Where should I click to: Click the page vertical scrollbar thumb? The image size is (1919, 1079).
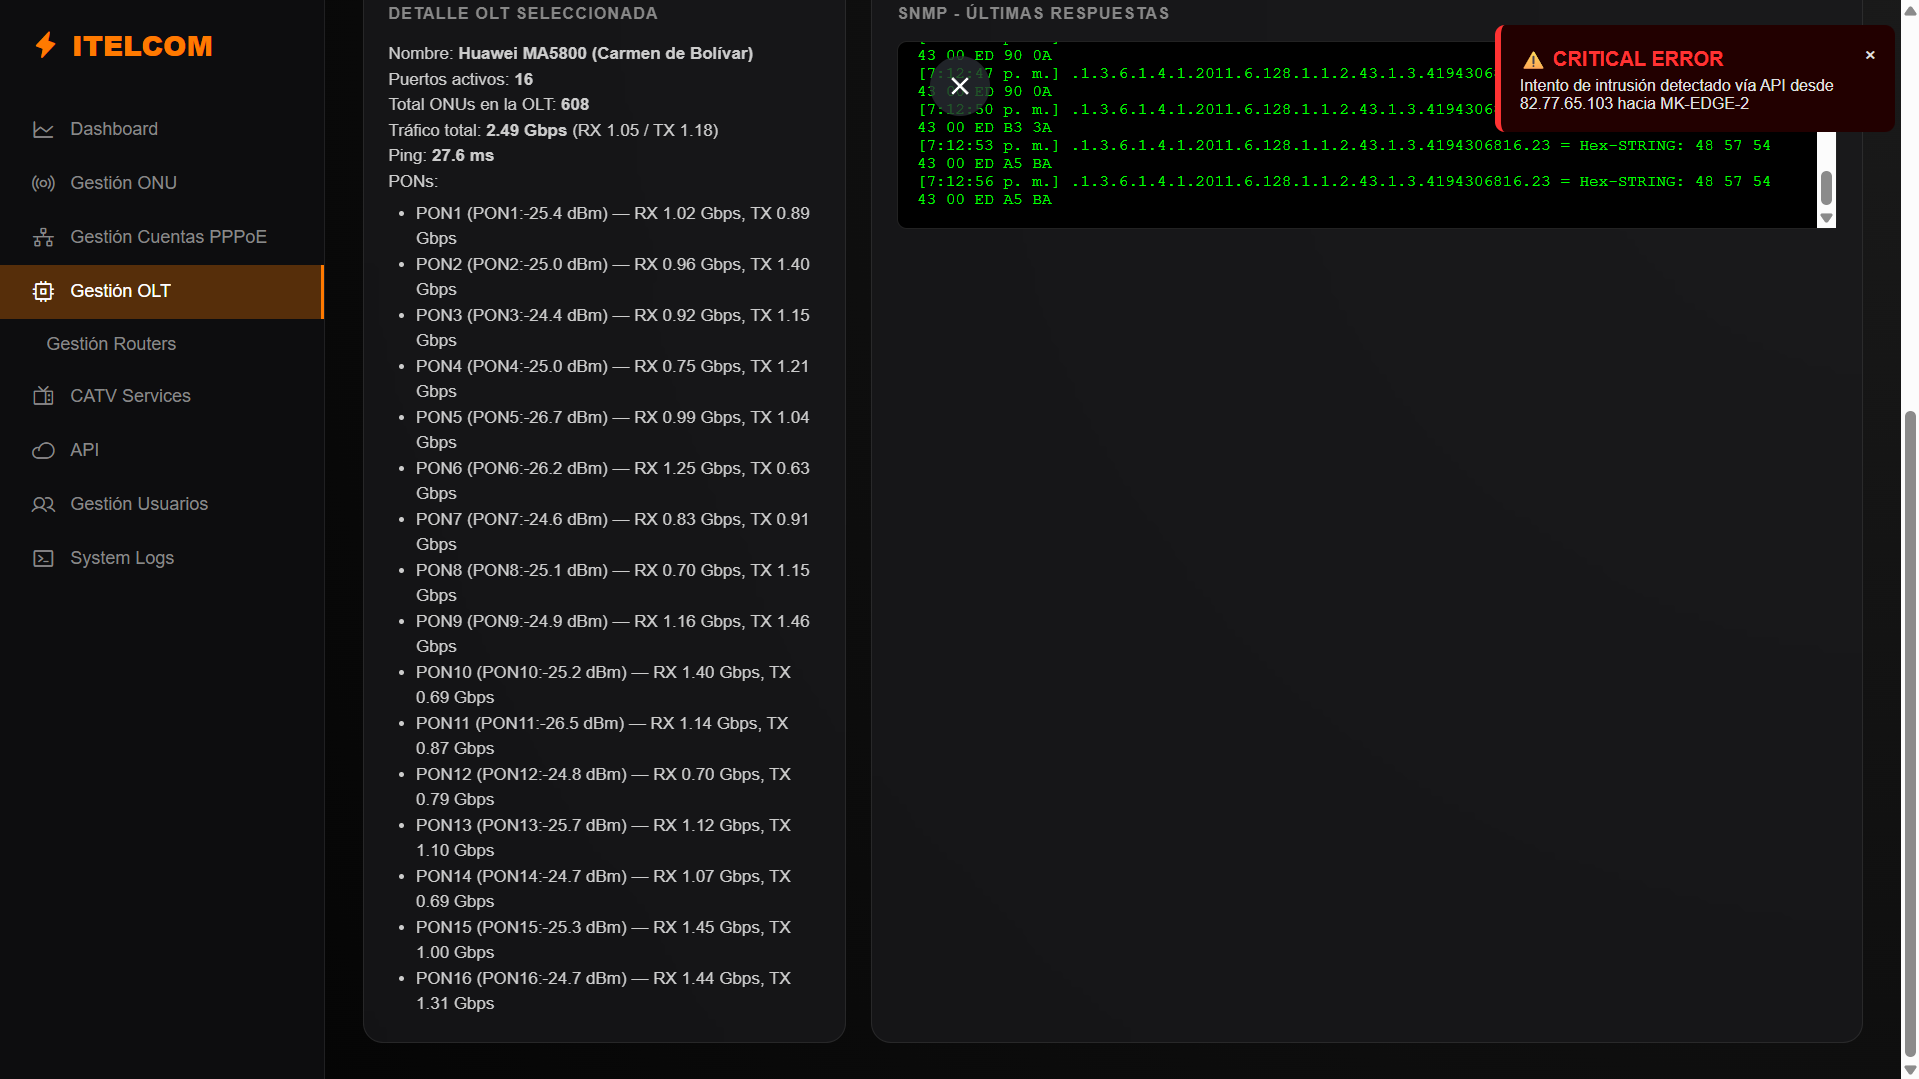pyautogui.click(x=1910, y=733)
